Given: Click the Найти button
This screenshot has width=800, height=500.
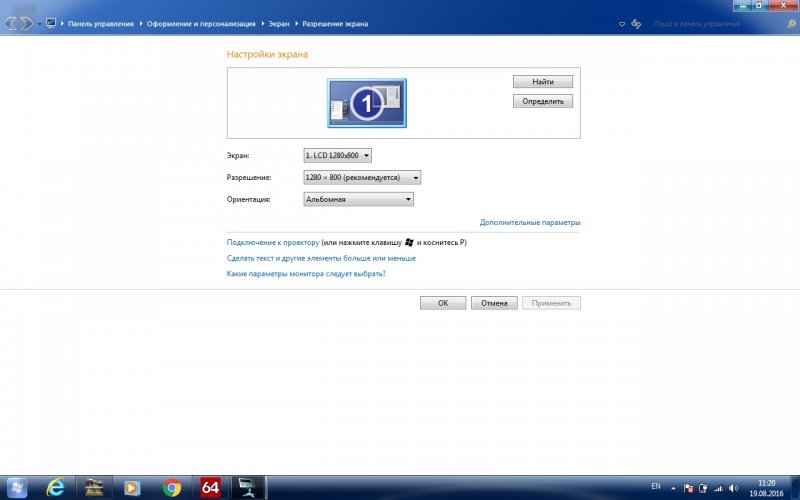Looking at the screenshot, I should click(542, 81).
